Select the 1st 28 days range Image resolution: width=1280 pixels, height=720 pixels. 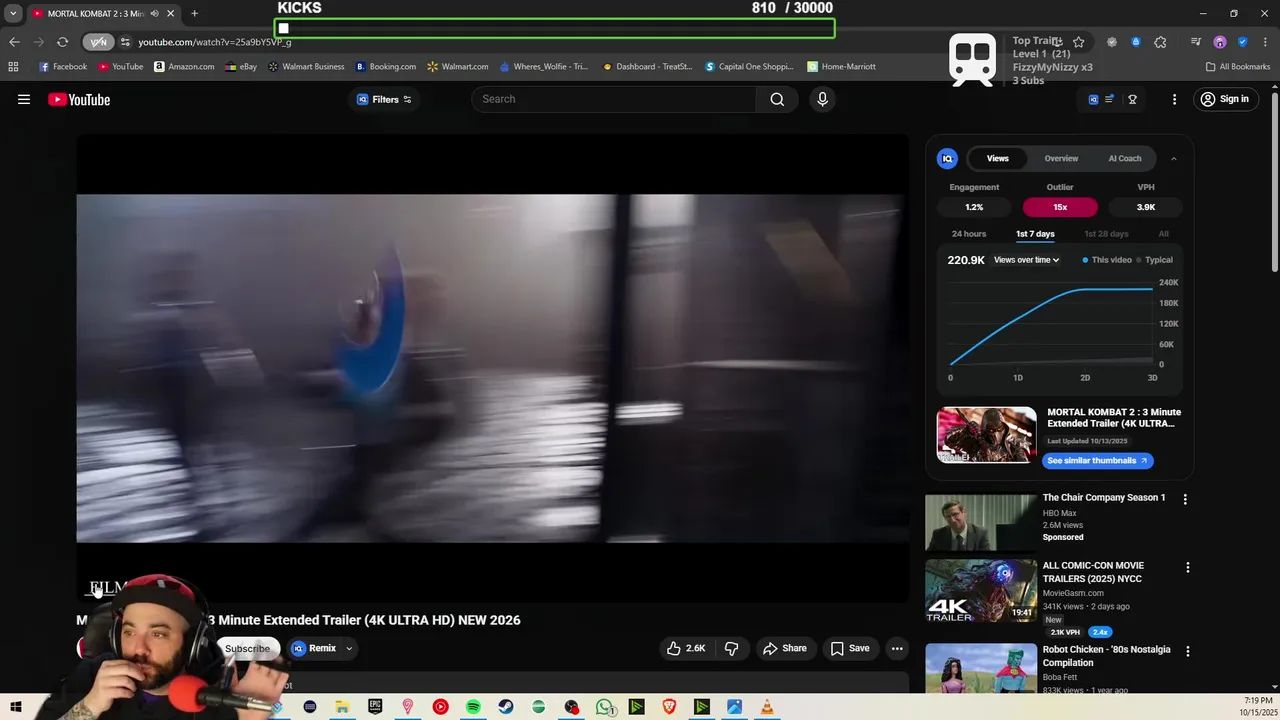click(1106, 234)
